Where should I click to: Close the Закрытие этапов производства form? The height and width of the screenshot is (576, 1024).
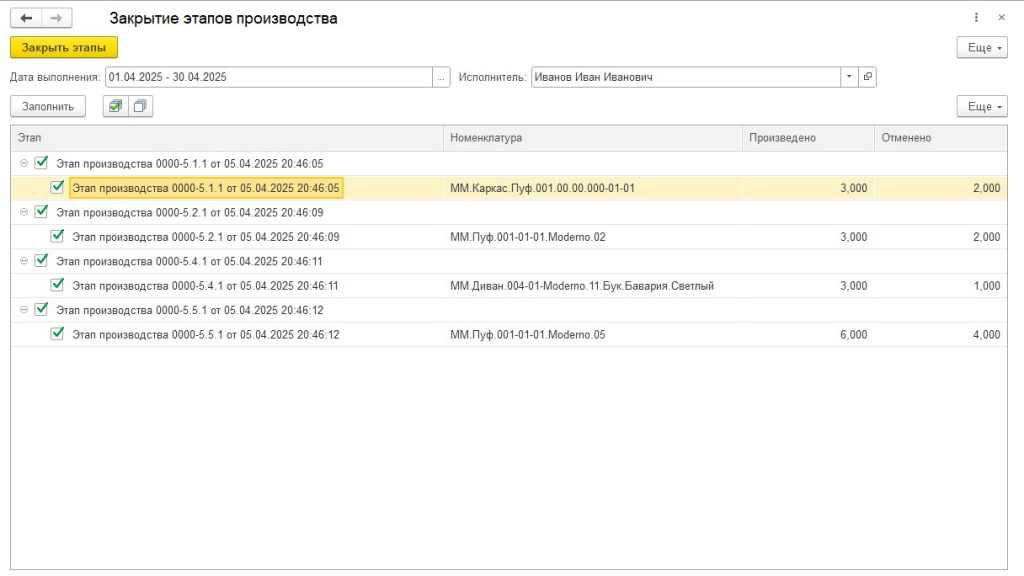(1001, 18)
